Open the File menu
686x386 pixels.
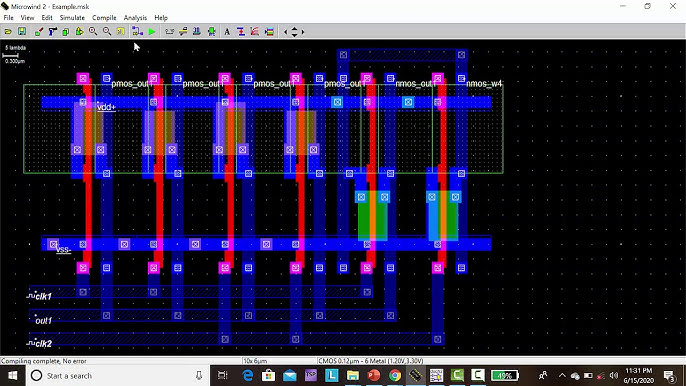(8, 18)
